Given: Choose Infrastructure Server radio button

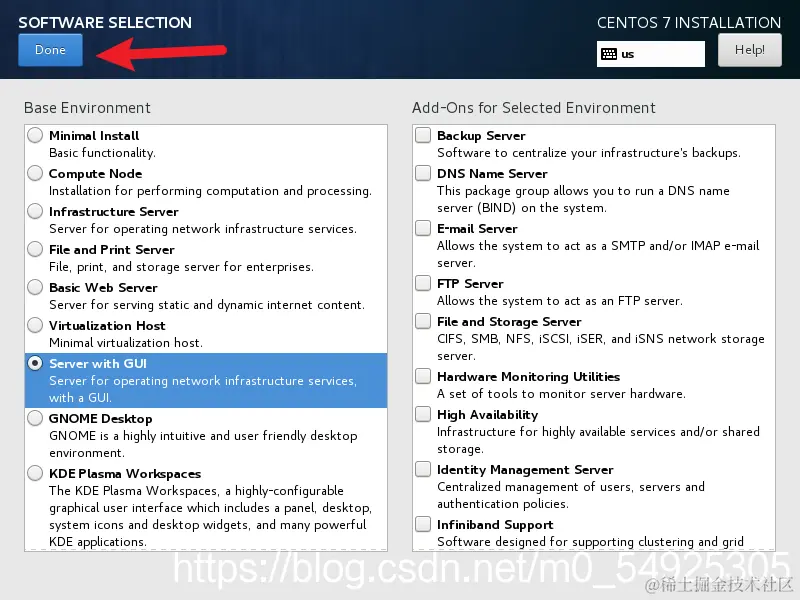Looking at the screenshot, I should pyautogui.click(x=35, y=211).
